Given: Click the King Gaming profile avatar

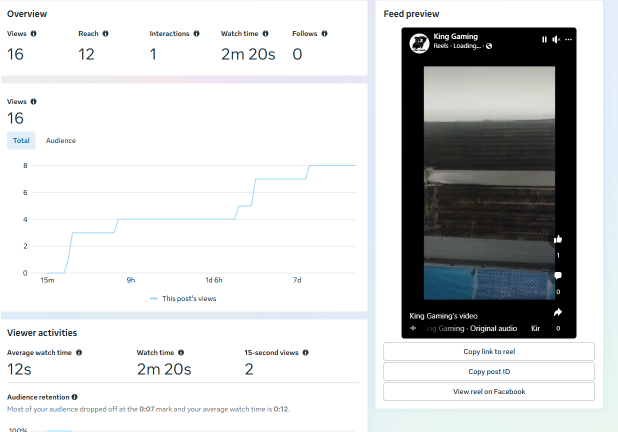Looking at the screenshot, I should point(419,43).
